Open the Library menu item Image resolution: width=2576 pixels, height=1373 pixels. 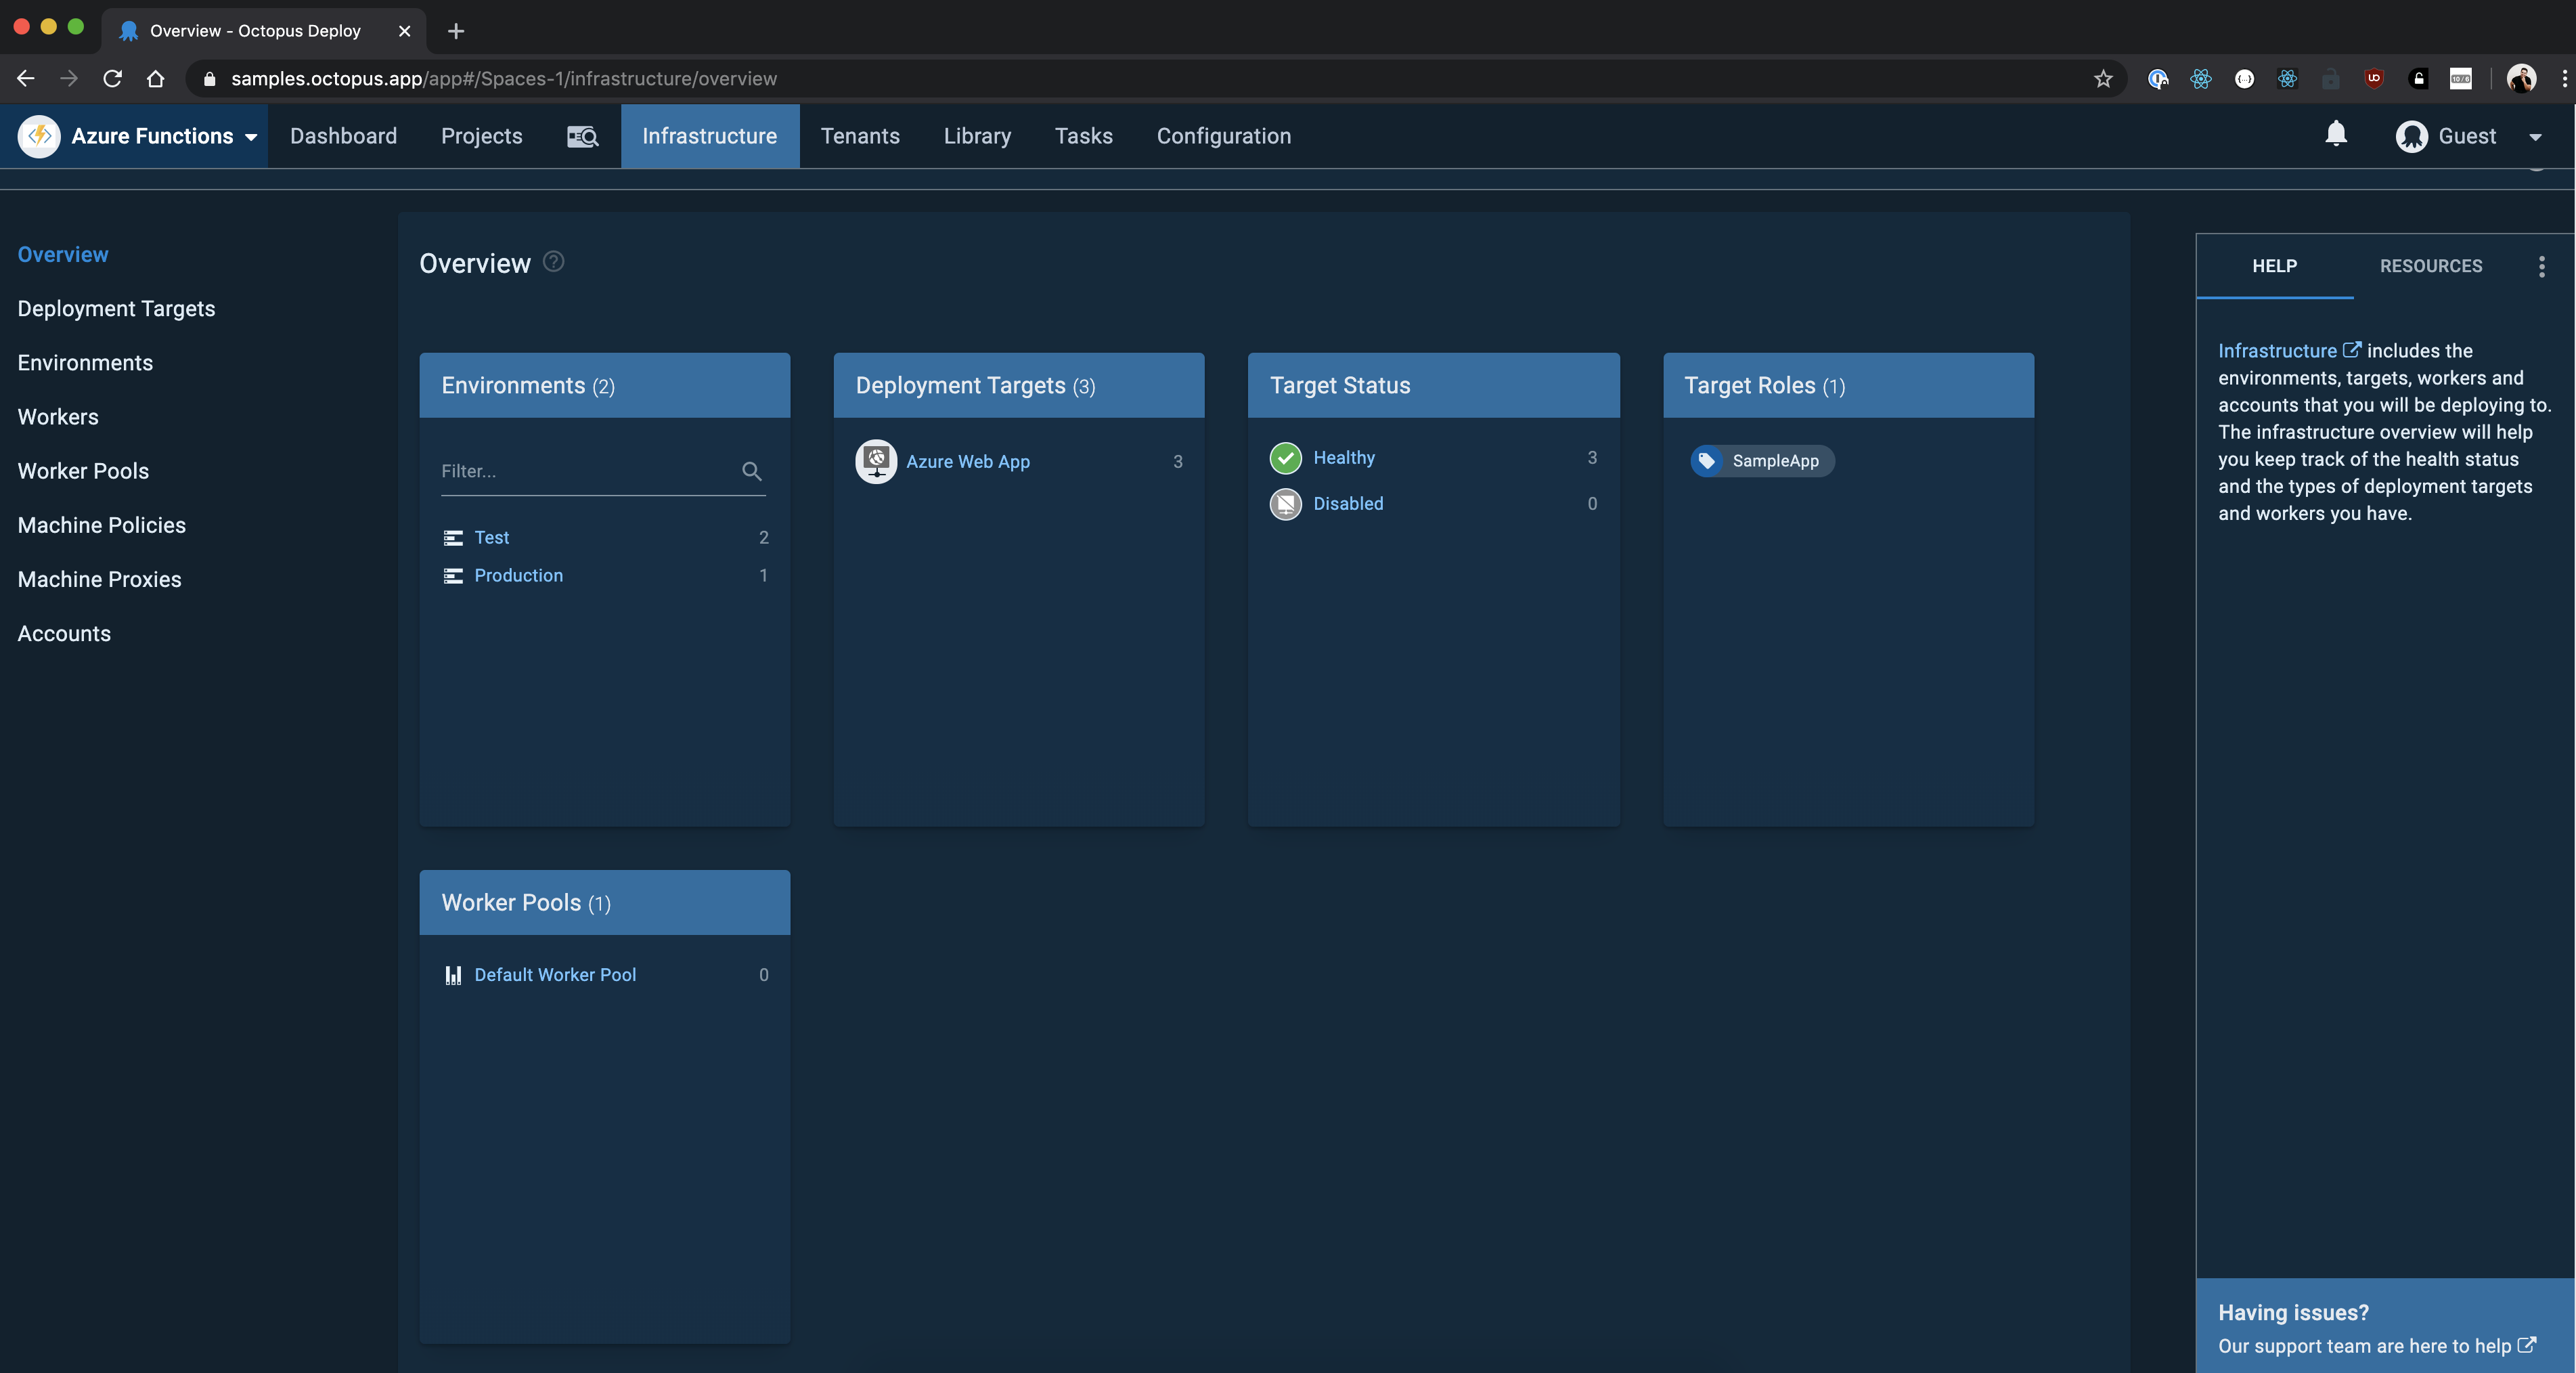point(977,136)
